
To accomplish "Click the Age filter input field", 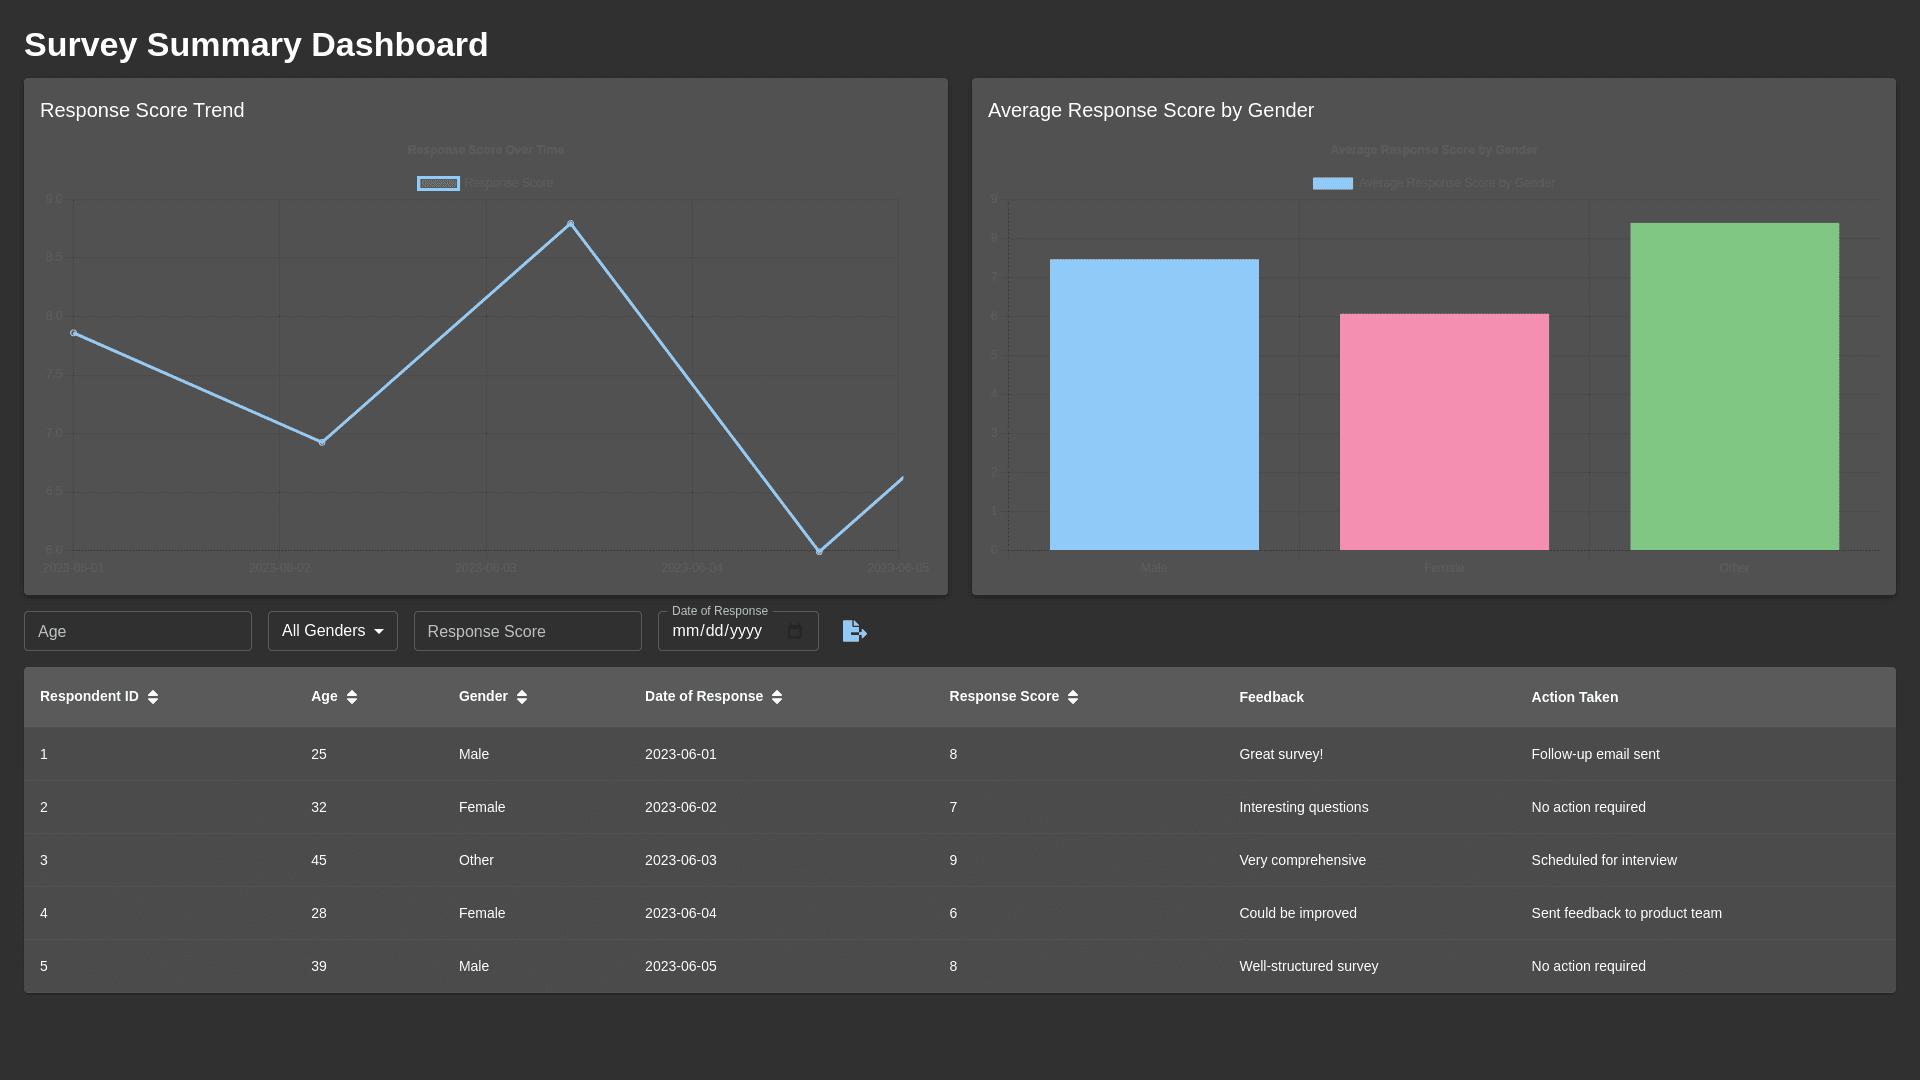I will pyautogui.click(x=137, y=631).
